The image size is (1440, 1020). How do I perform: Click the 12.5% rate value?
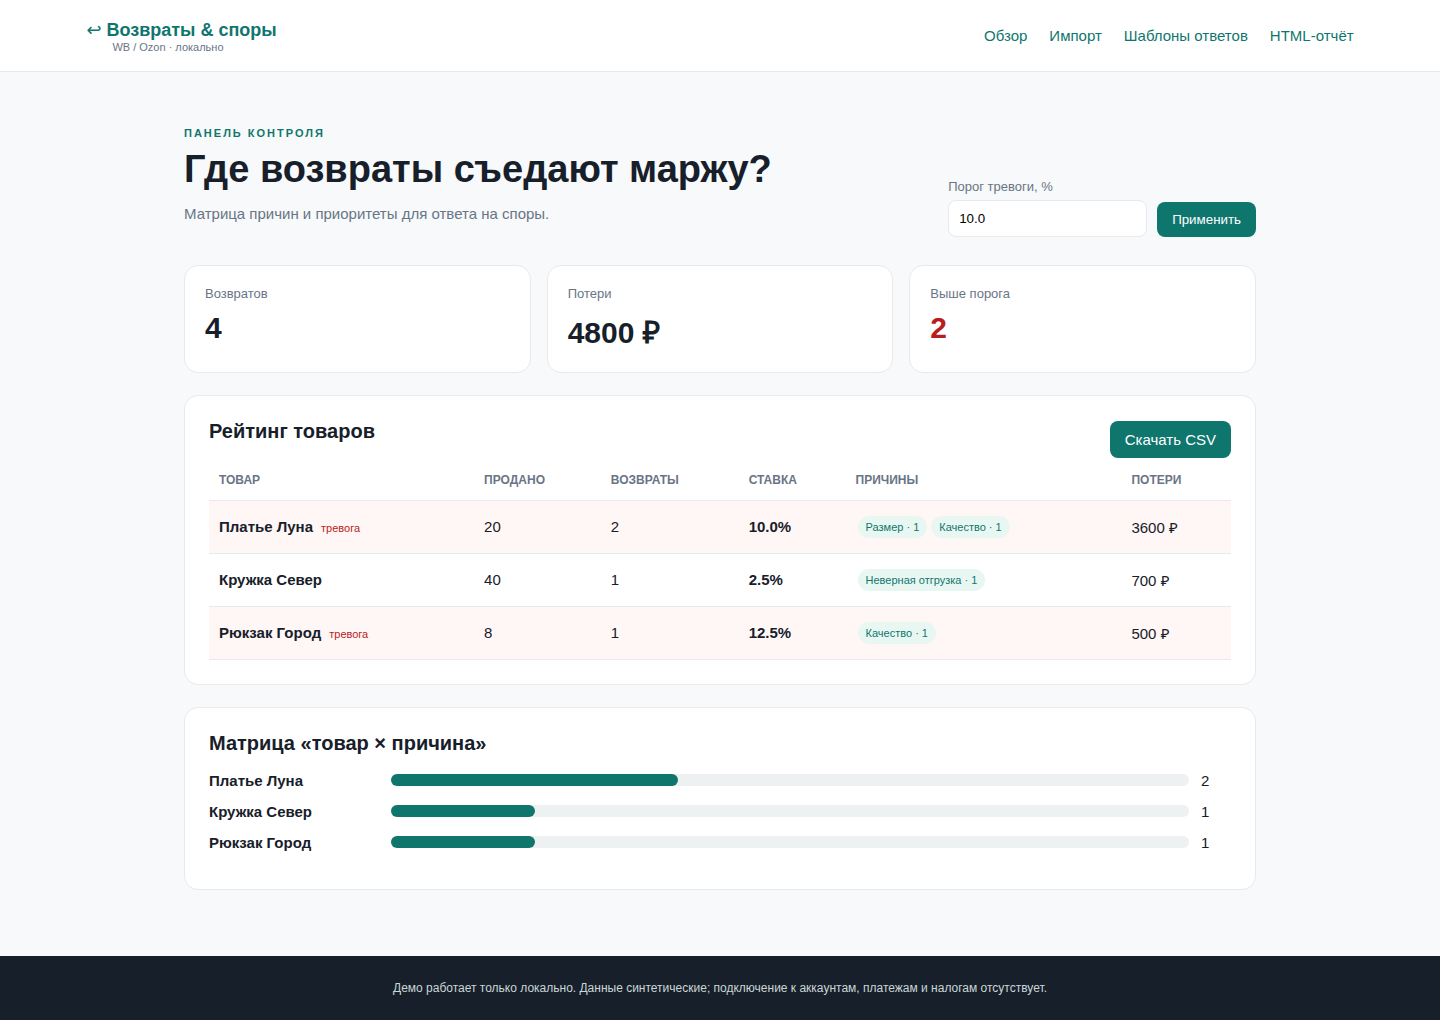coord(770,633)
